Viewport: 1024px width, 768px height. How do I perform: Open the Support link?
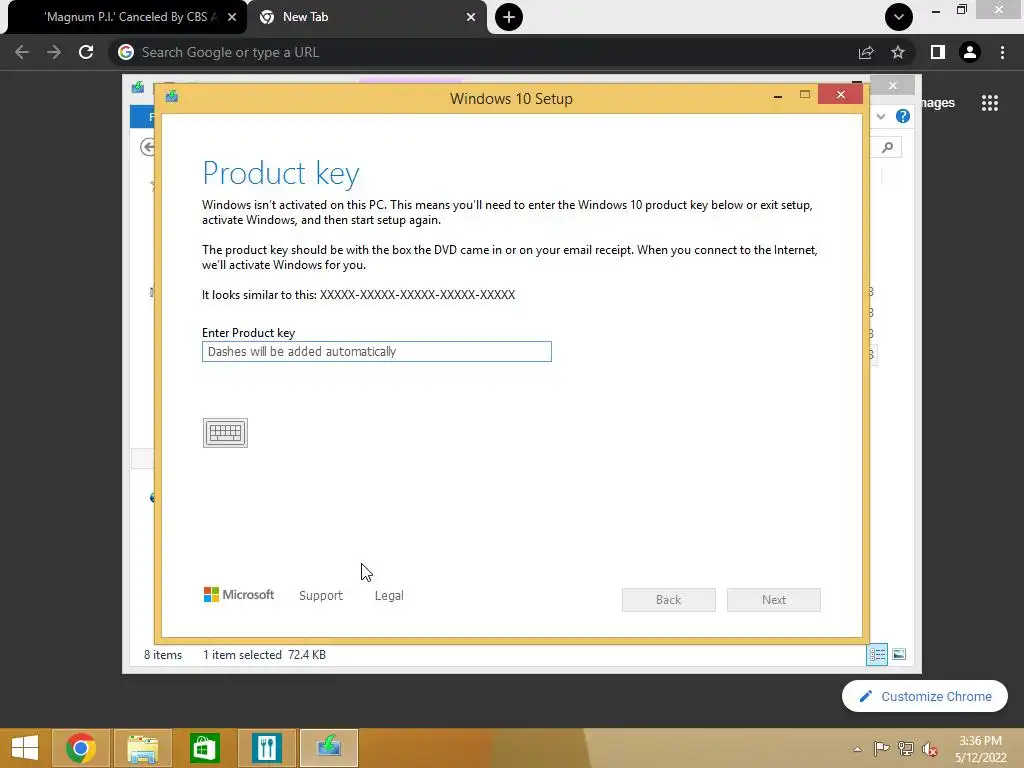321,596
